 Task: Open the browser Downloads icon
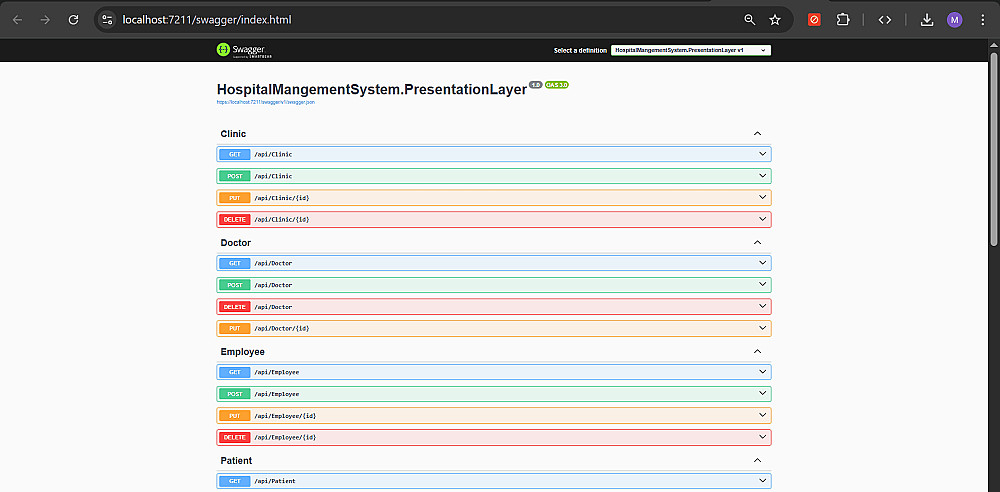point(927,20)
